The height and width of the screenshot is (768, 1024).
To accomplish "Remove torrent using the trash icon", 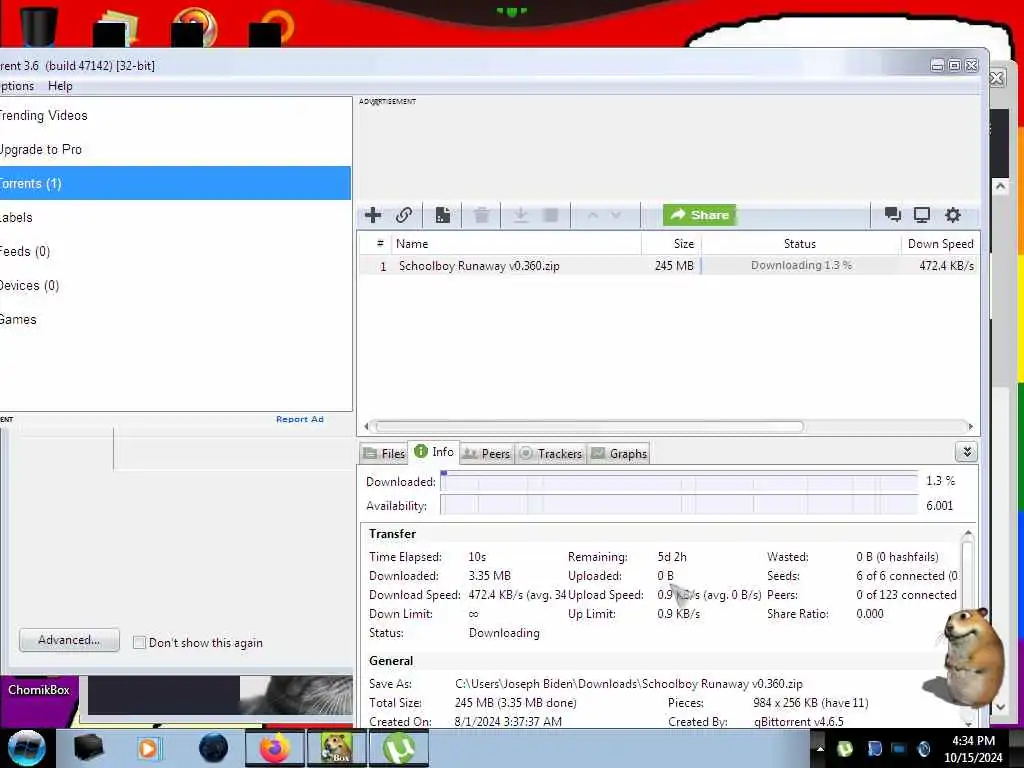I will 482,215.
